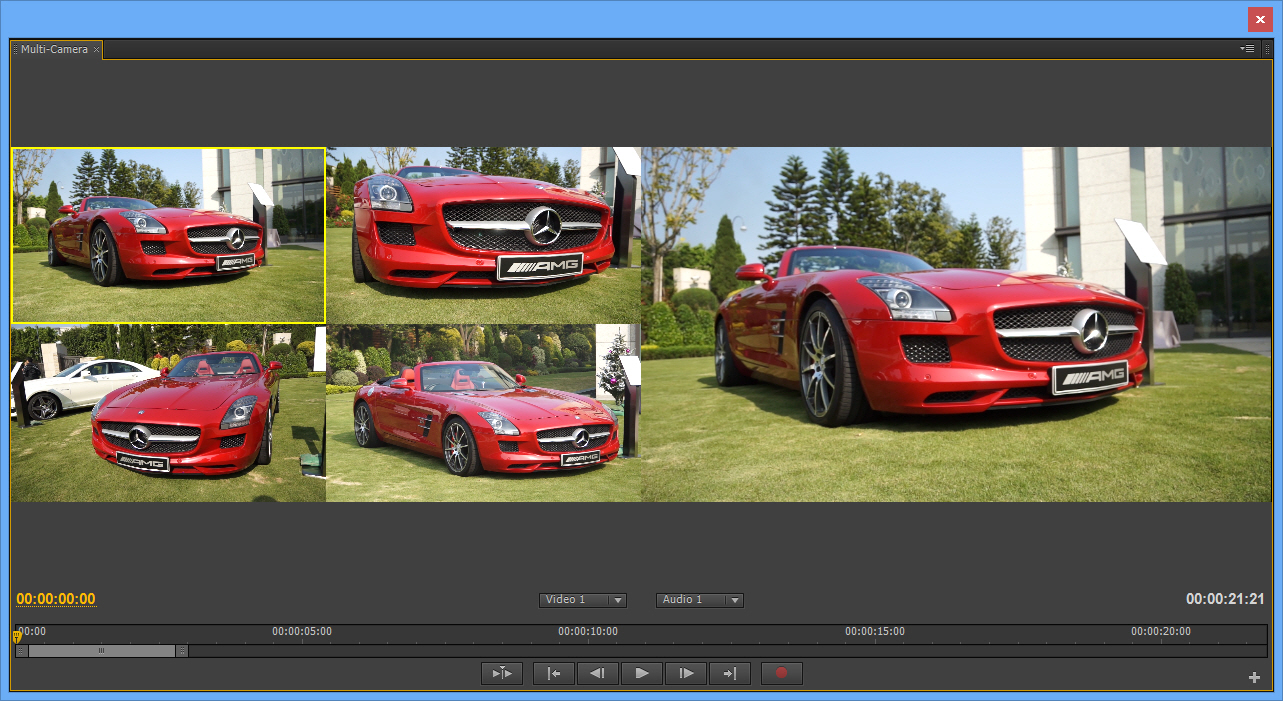The image size is (1283, 701).
Task: Select the Multi-Camera tab
Action: pos(54,49)
